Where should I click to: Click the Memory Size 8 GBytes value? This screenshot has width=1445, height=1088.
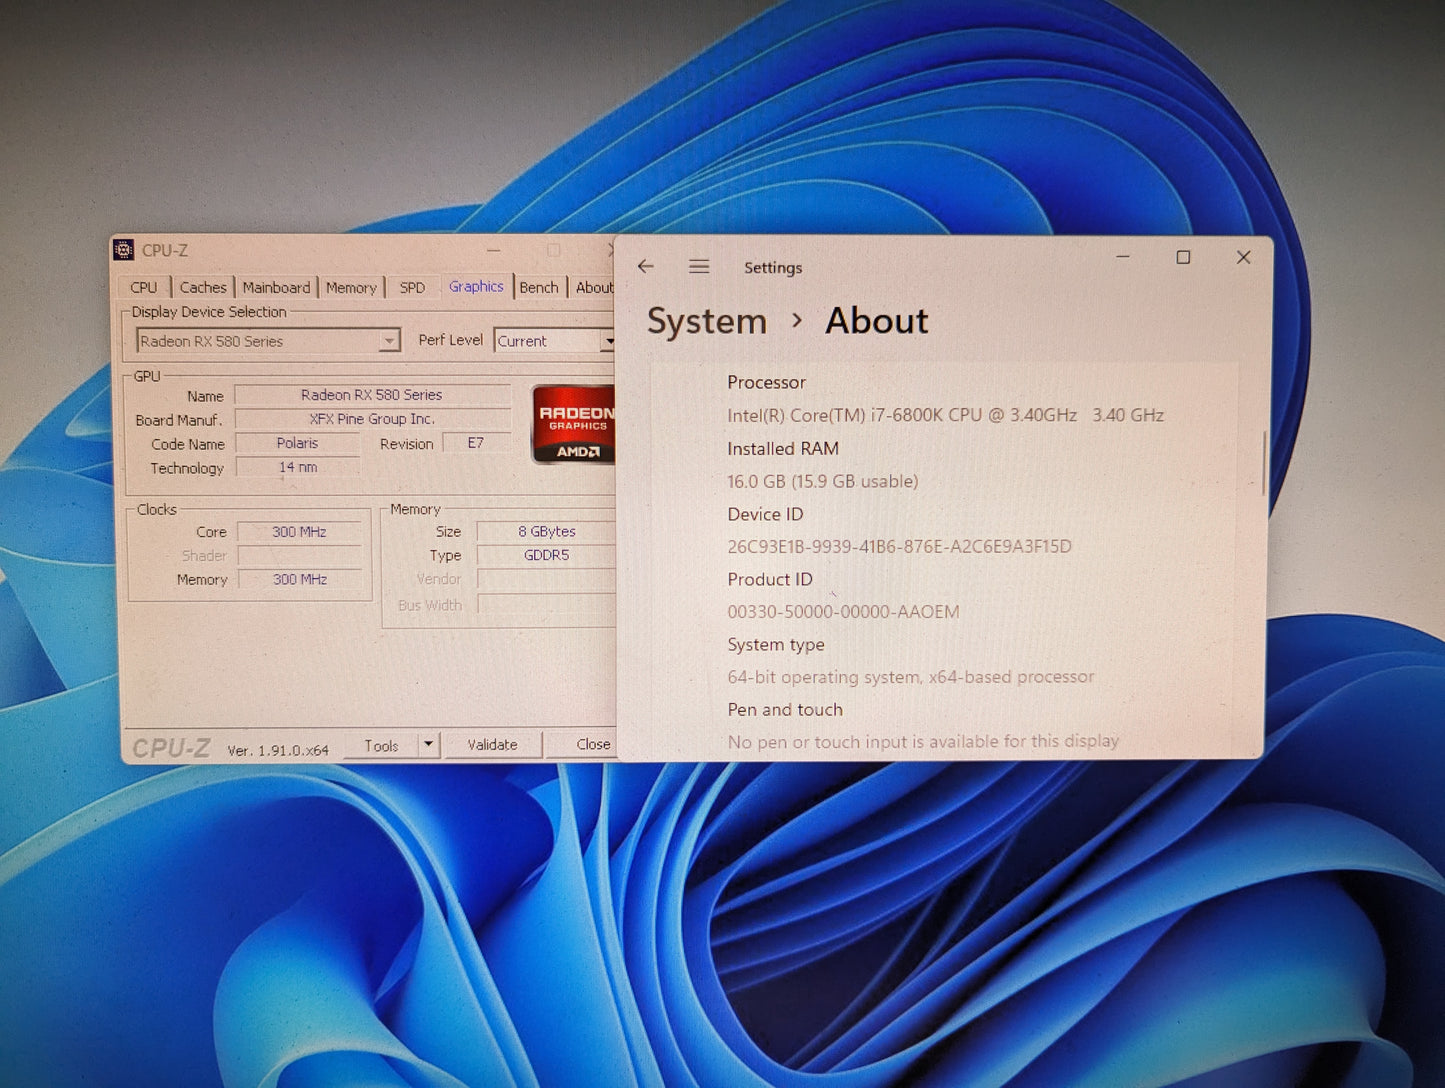pos(546,532)
